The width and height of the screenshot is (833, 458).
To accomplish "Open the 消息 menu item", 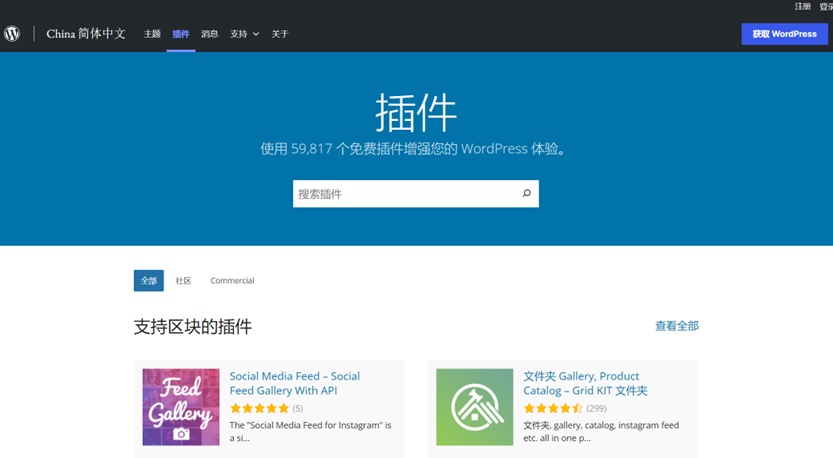I will pos(209,34).
